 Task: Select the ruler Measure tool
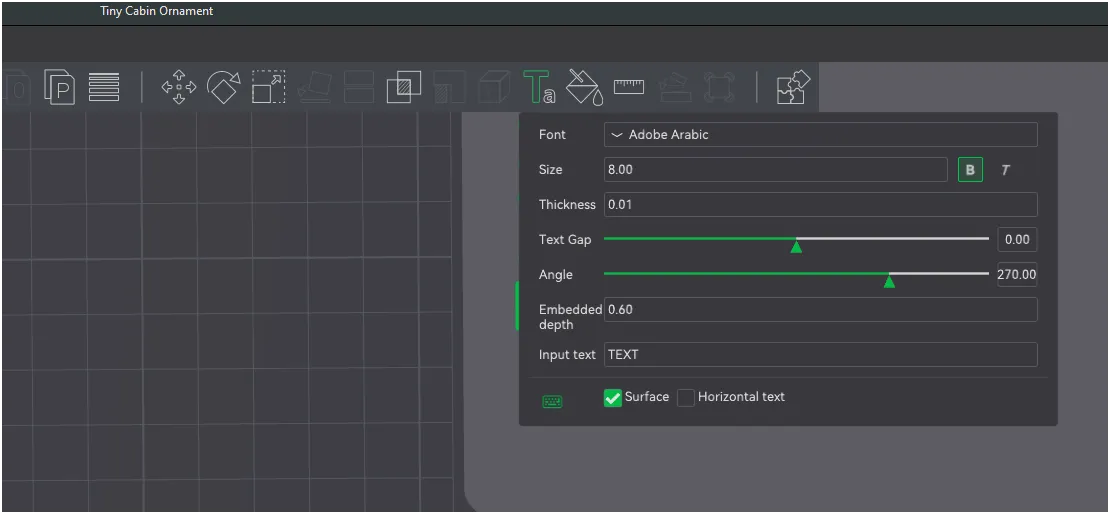click(629, 86)
